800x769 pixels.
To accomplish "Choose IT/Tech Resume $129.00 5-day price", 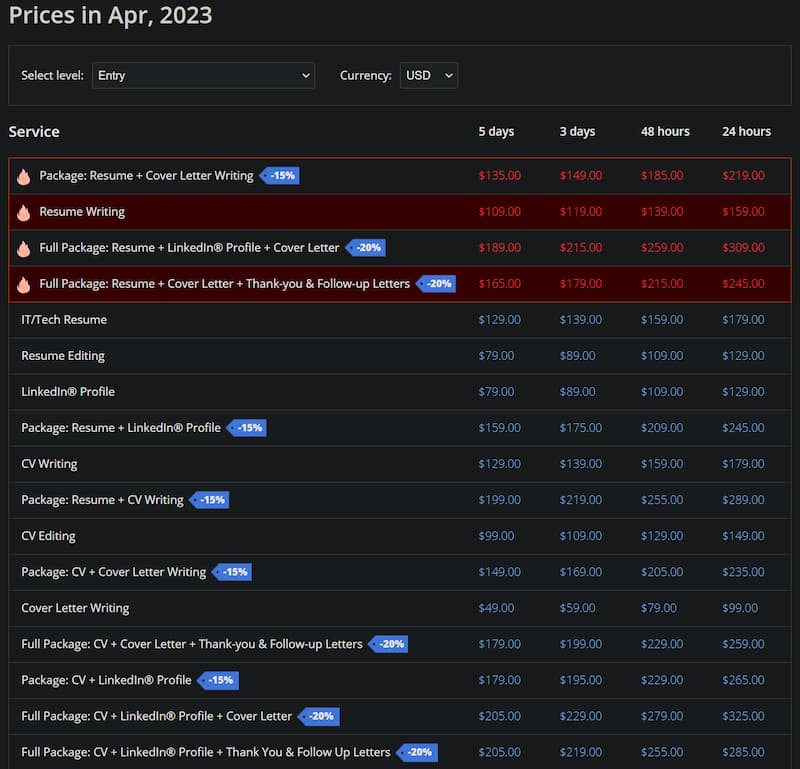I will (499, 320).
